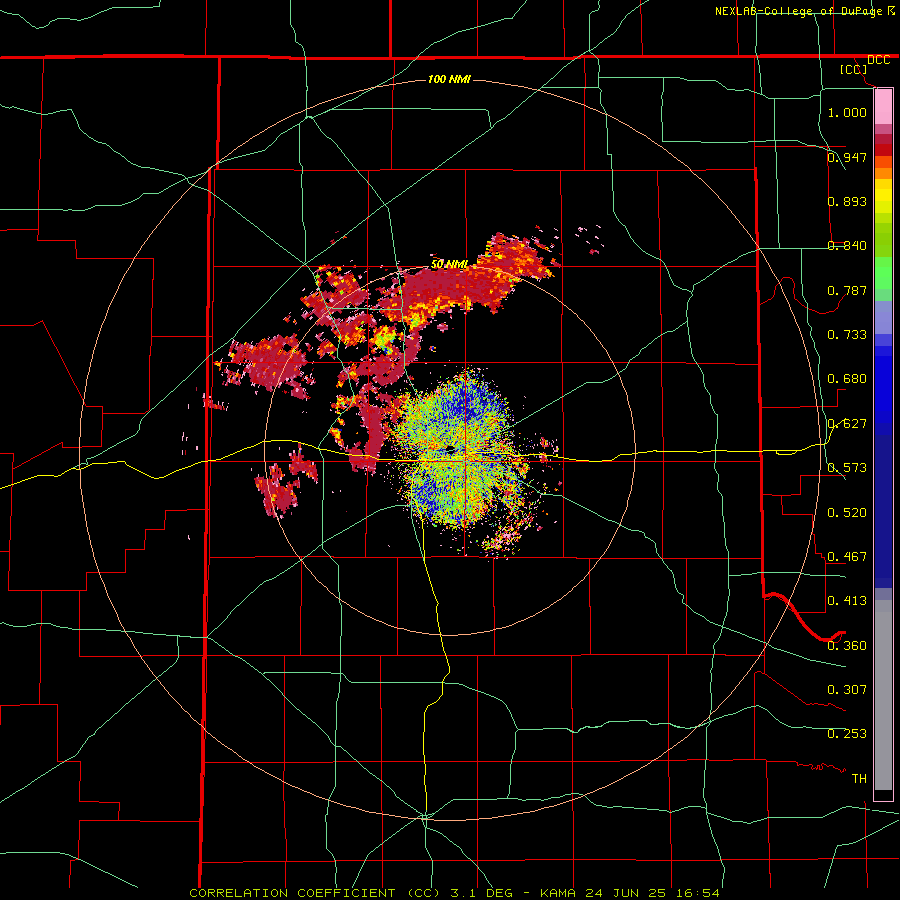Pick the yellow swatch on the color bar
Viewport: 900px width, 900px height.
883,196
